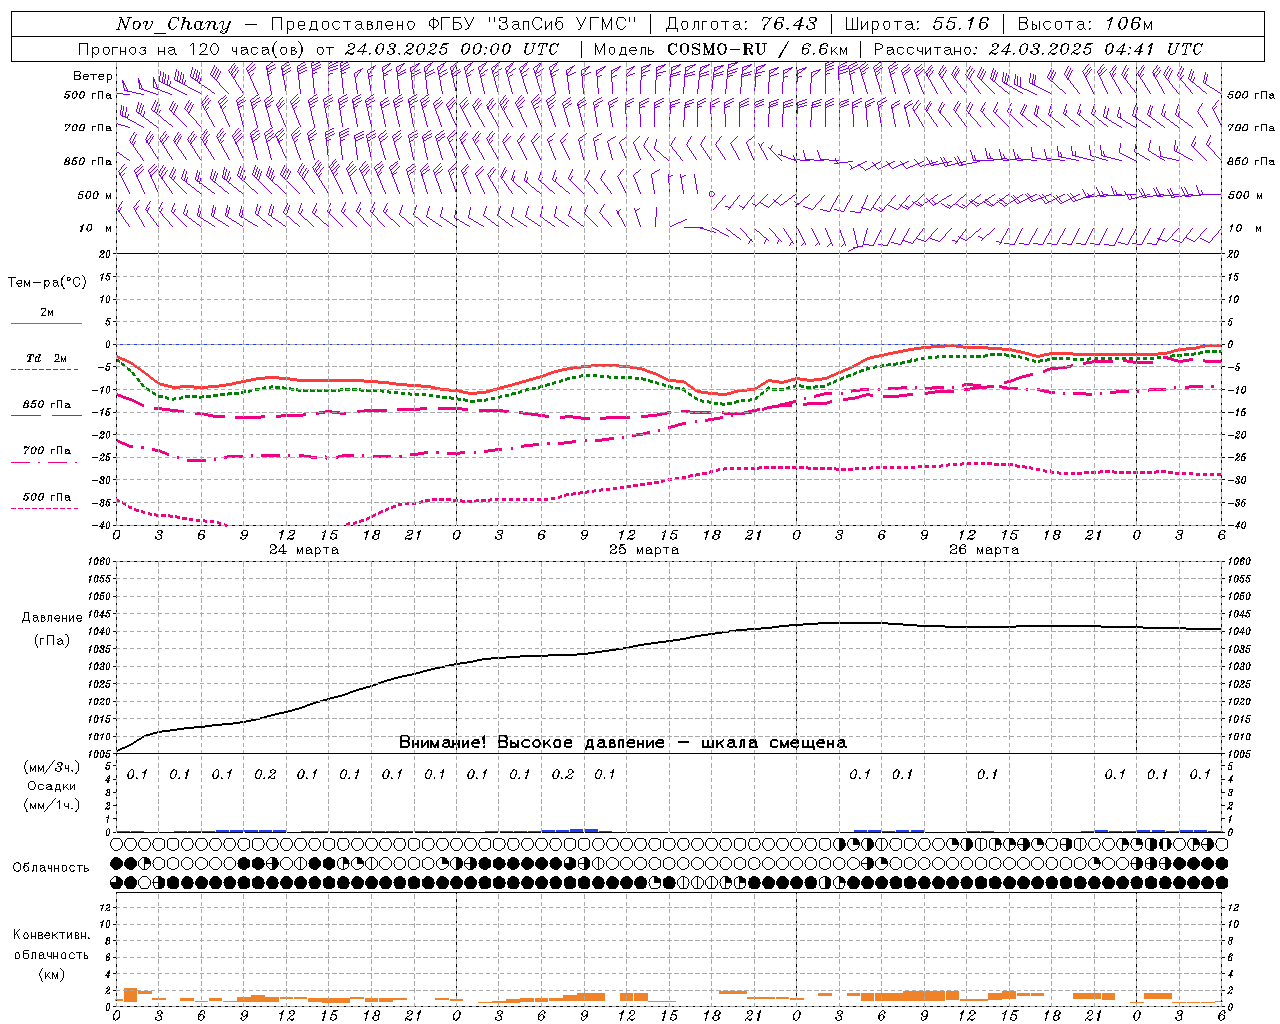Click the 'Давление' pressure panel label
The image size is (1280, 1024).
[51, 618]
